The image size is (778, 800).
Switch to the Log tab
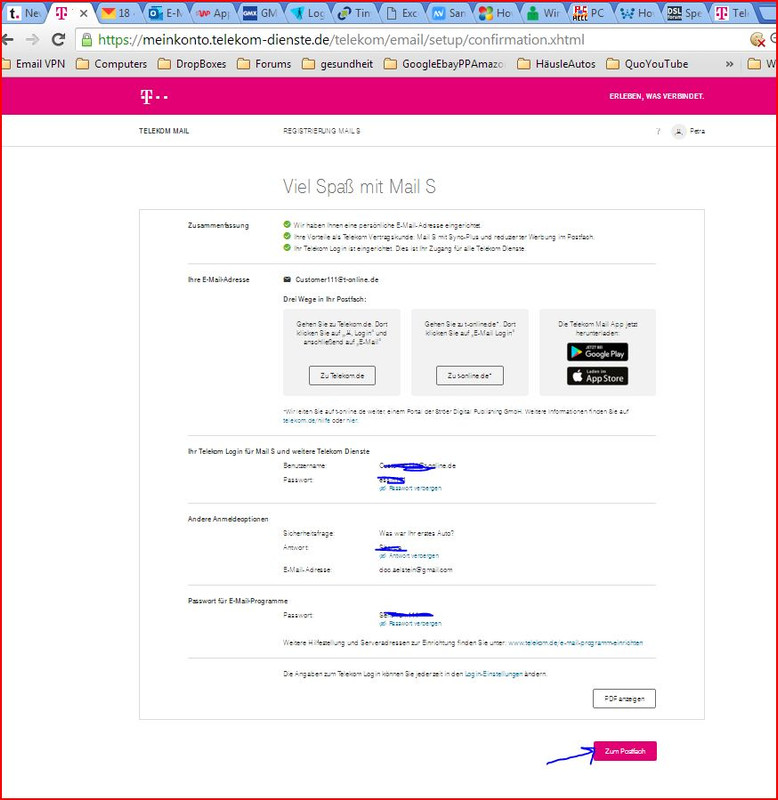pos(308,13)
